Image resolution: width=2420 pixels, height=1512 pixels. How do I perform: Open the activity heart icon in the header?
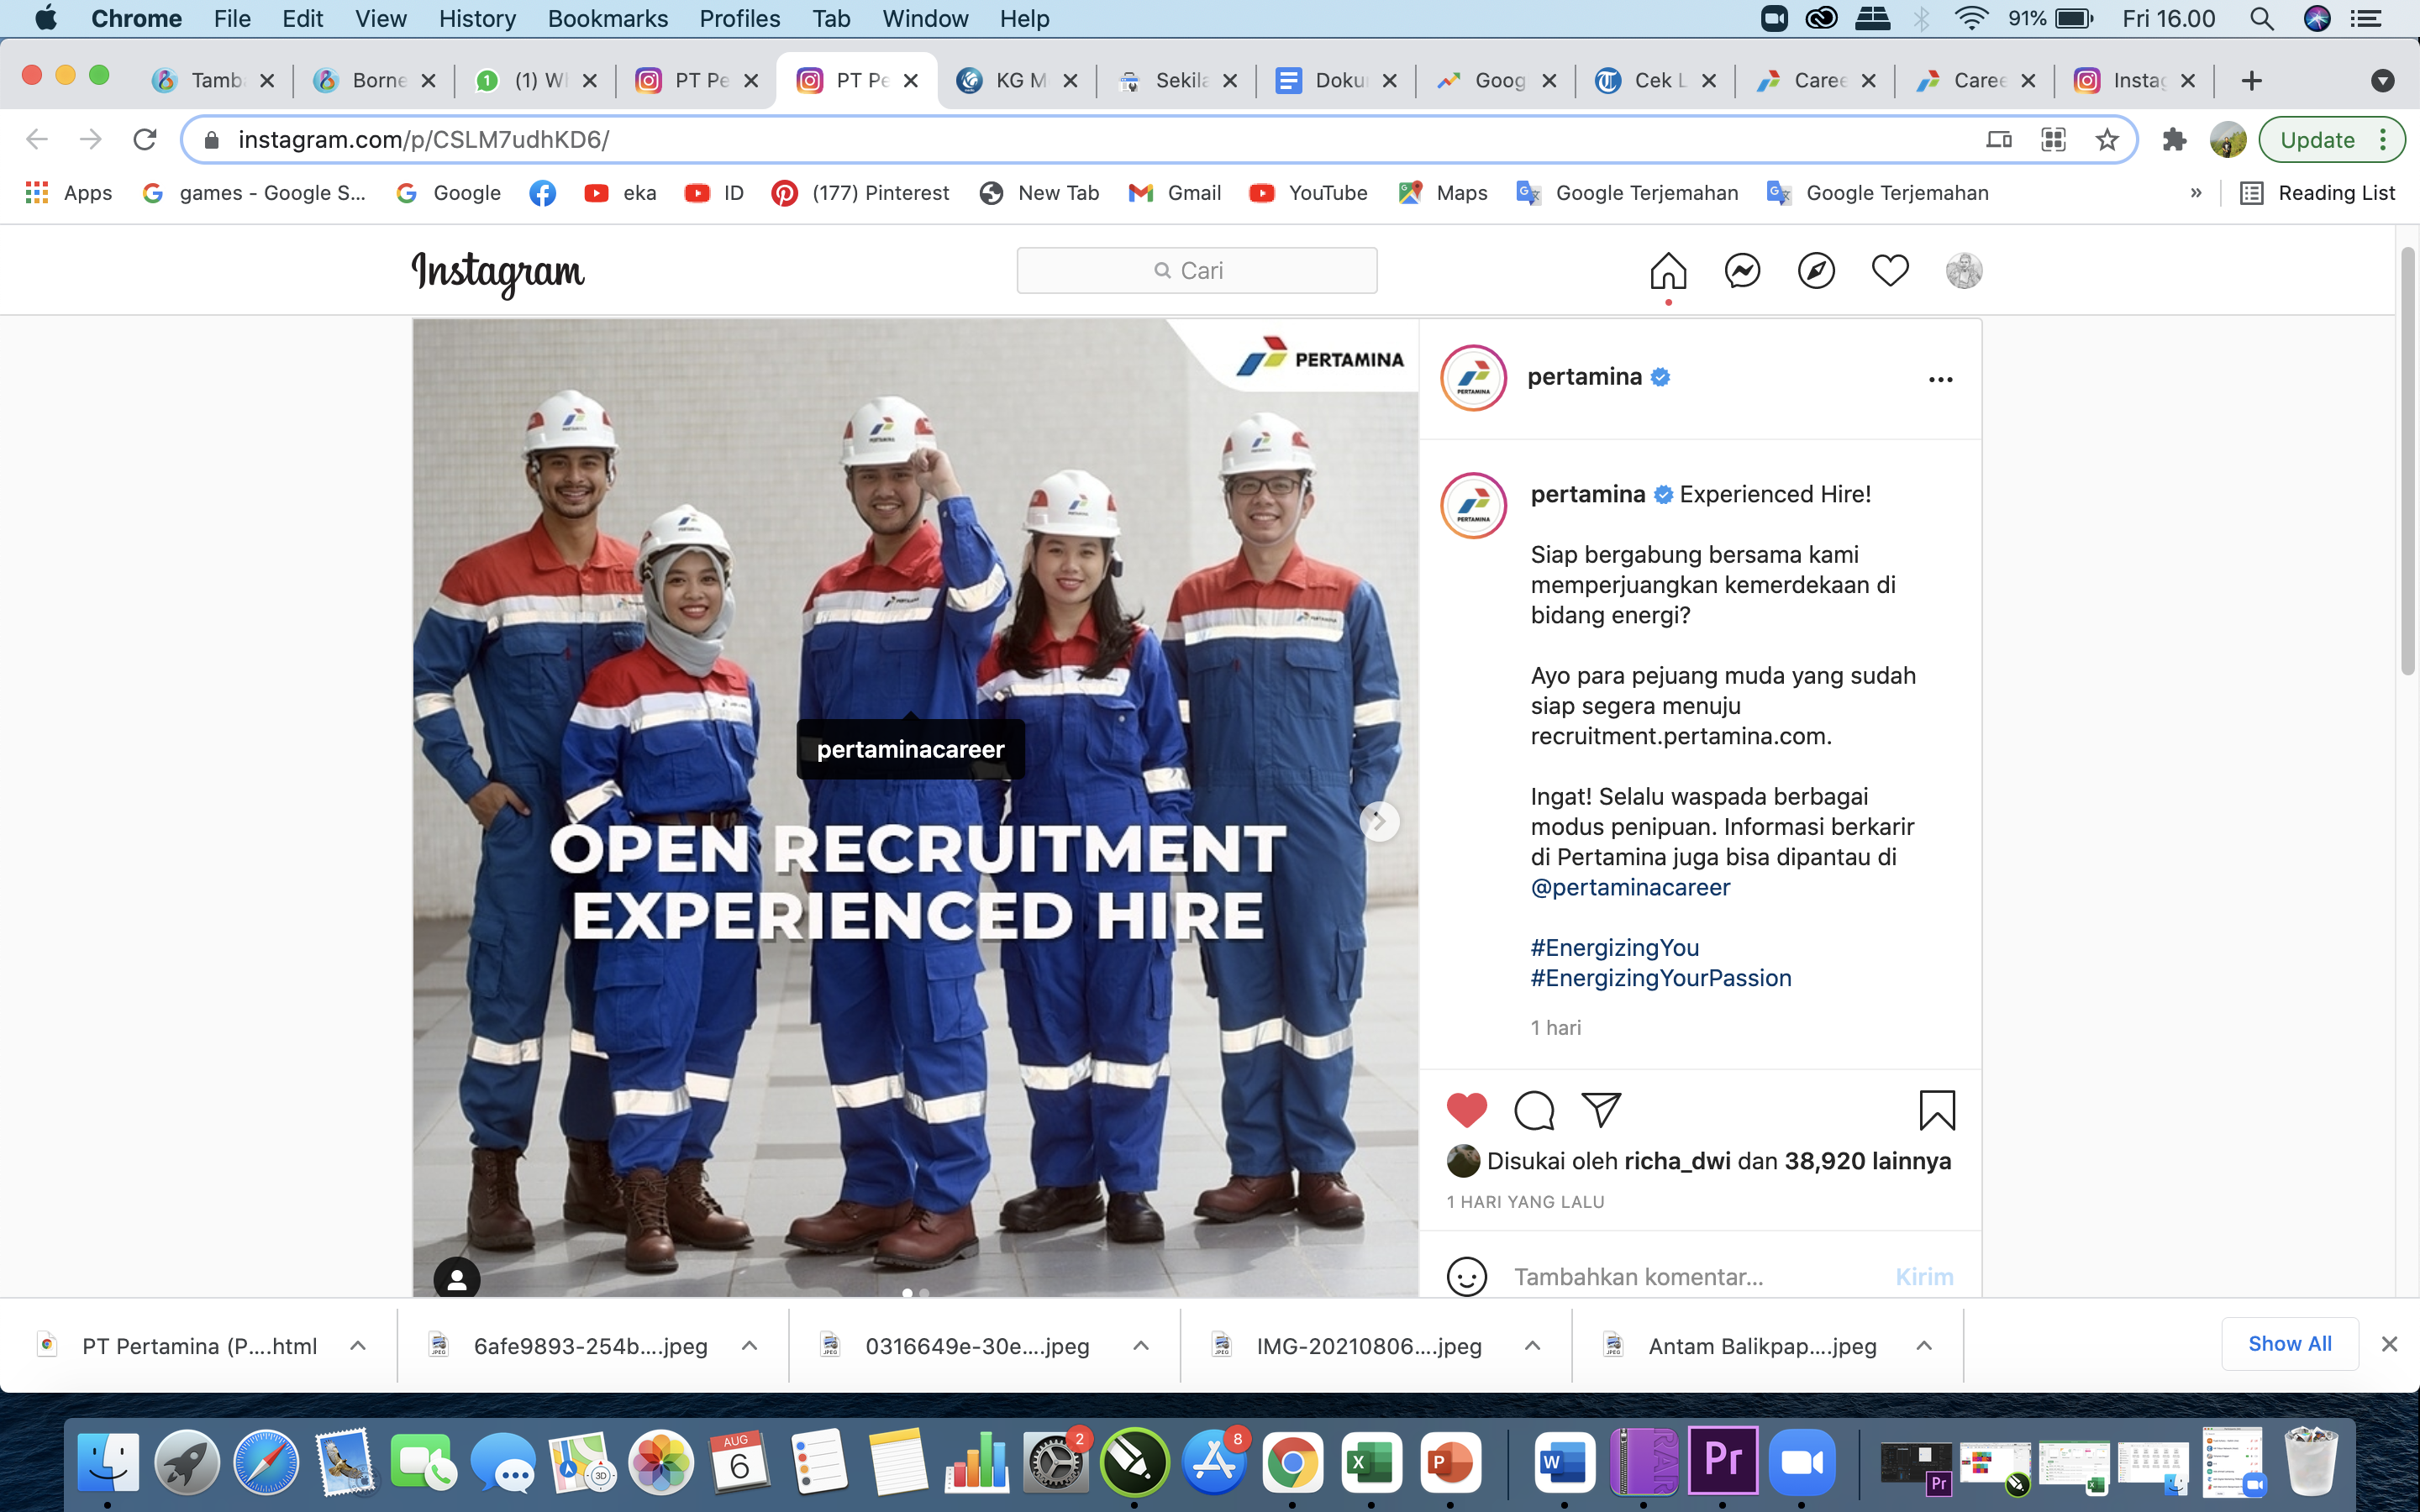pos(1889,271)
